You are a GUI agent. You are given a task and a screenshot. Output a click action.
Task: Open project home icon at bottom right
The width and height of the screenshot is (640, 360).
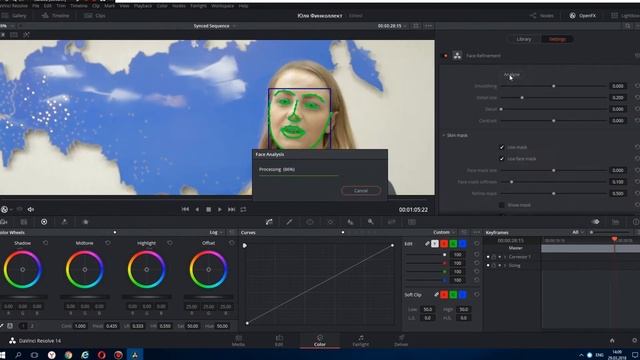click(612, 340)
